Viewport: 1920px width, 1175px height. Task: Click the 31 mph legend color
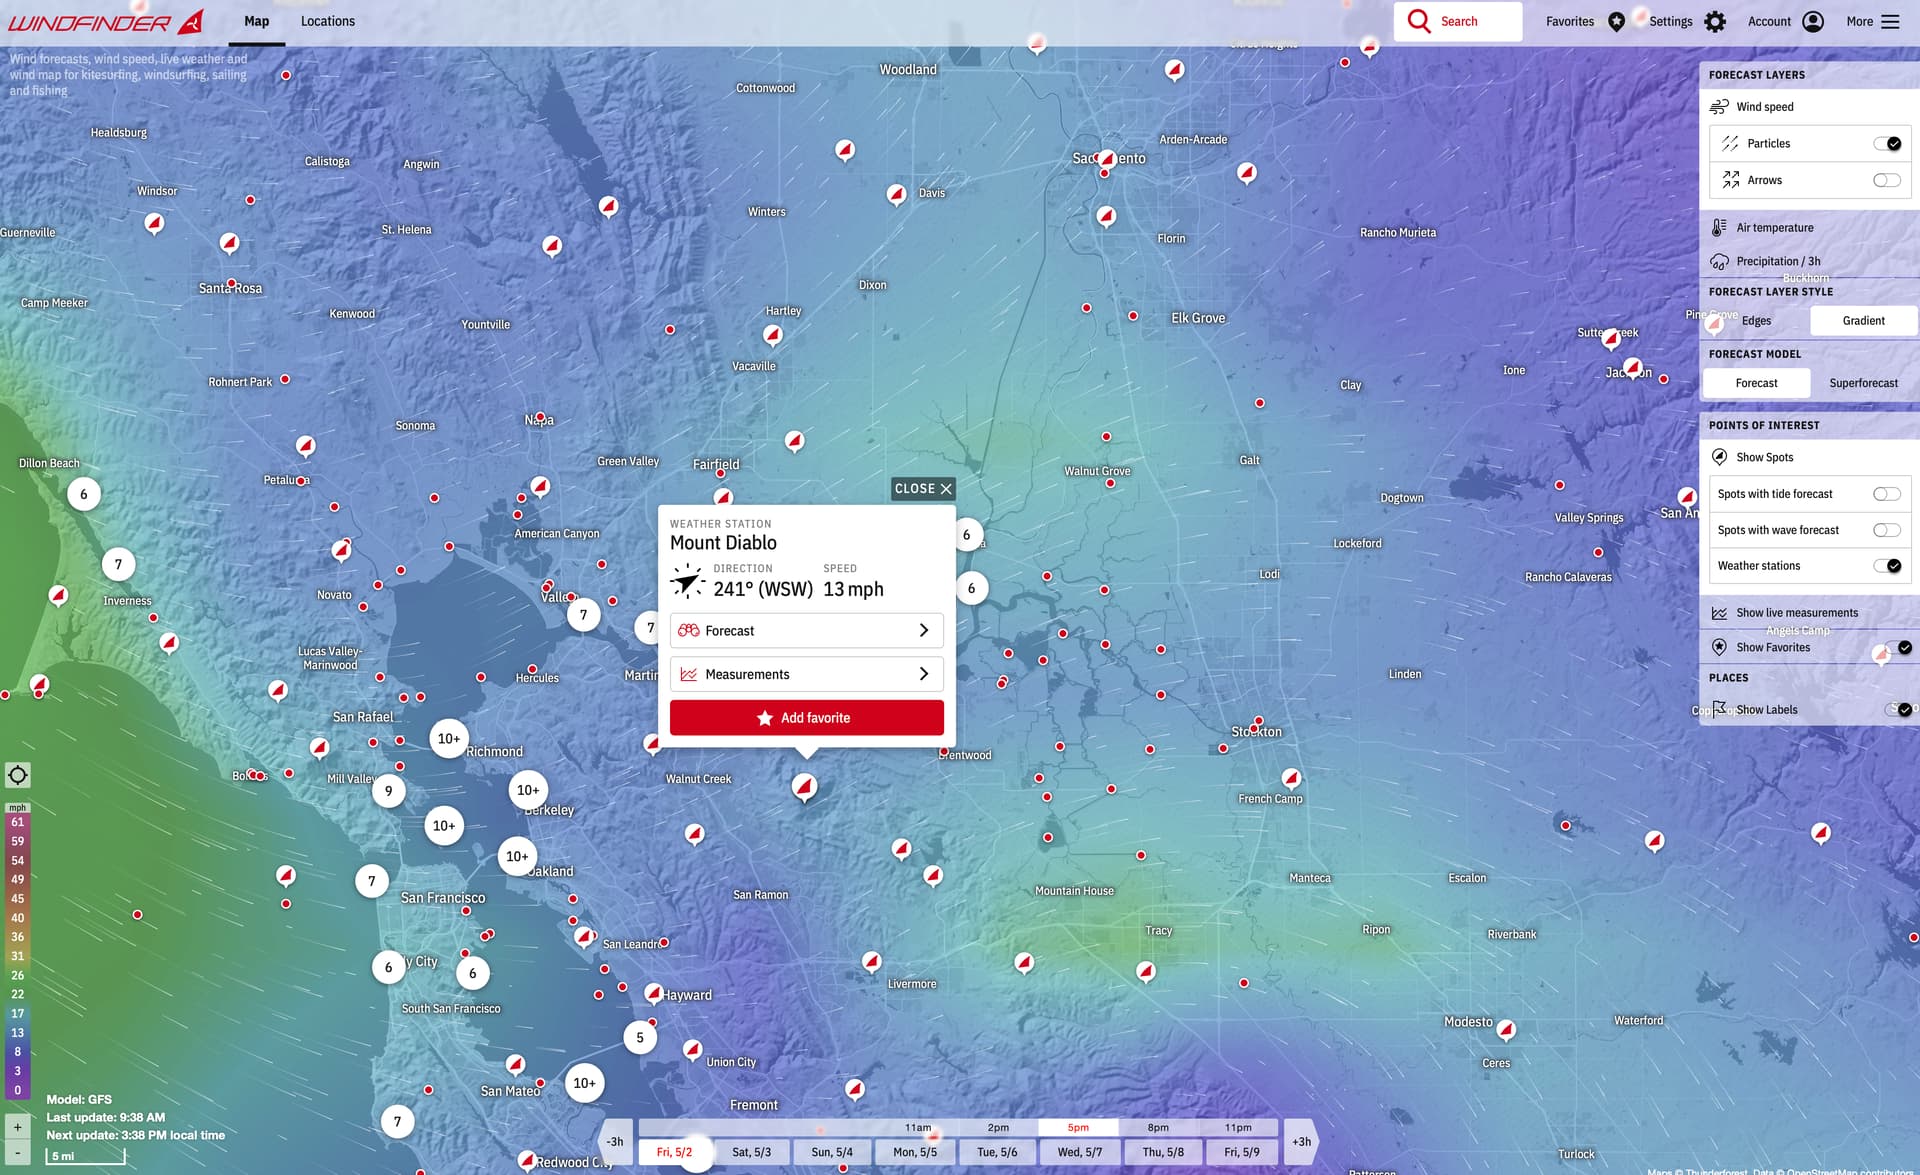17,956
